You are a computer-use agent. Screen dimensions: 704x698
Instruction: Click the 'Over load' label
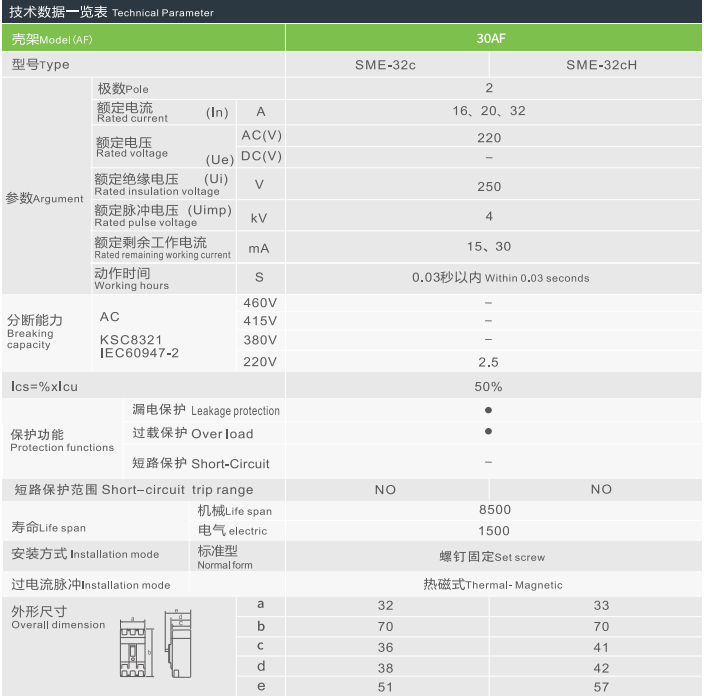pos(222,434)
